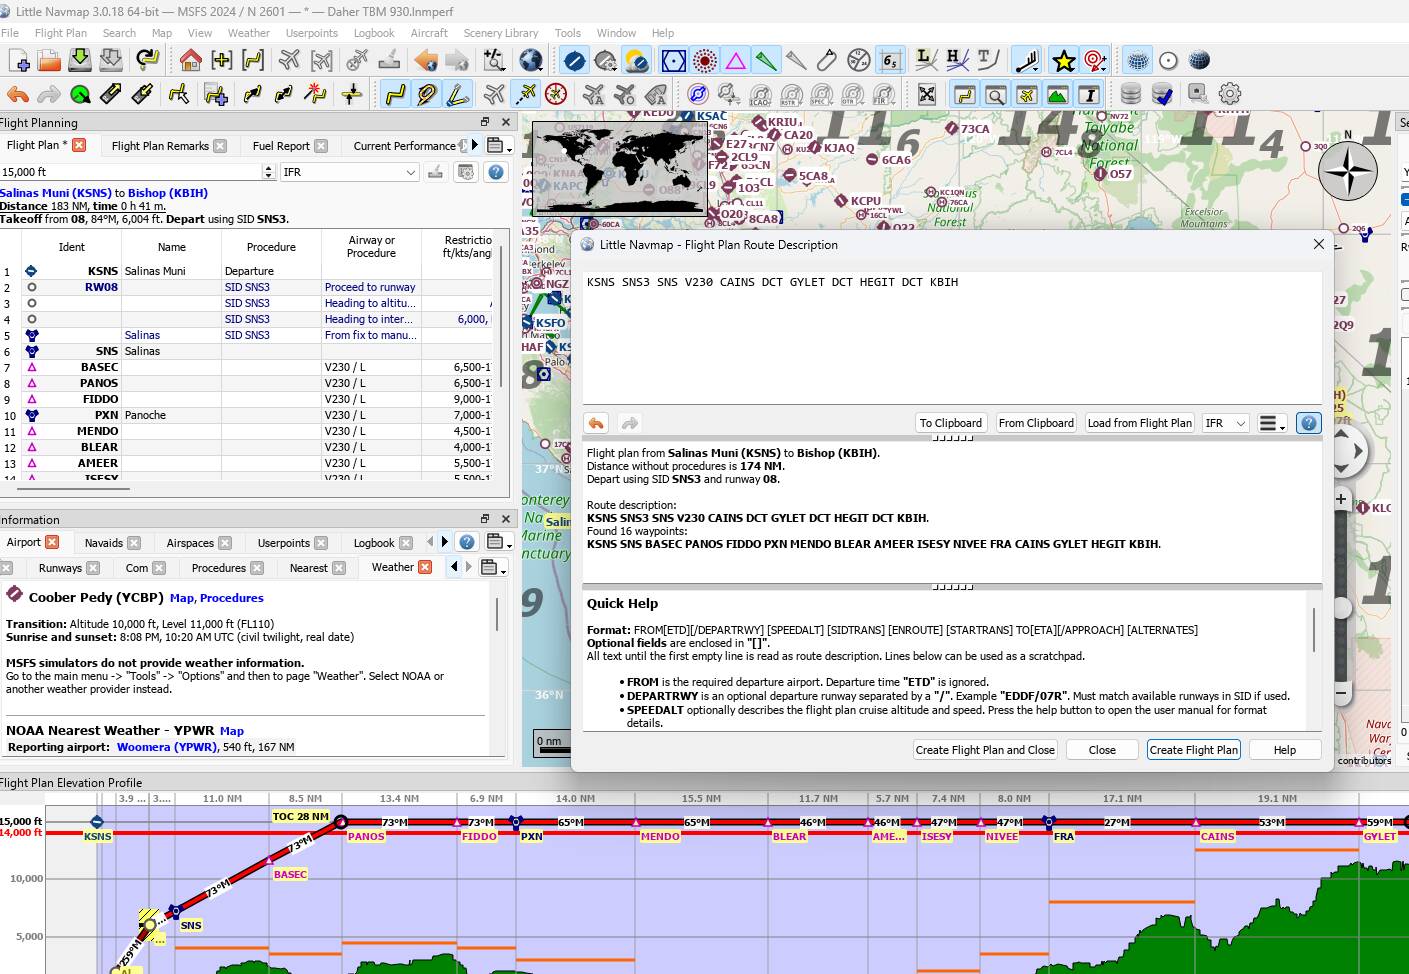Click the Settings gear icon in toolbar
The height and width of the screenshot is (974, 1409).
(1230, 94)
